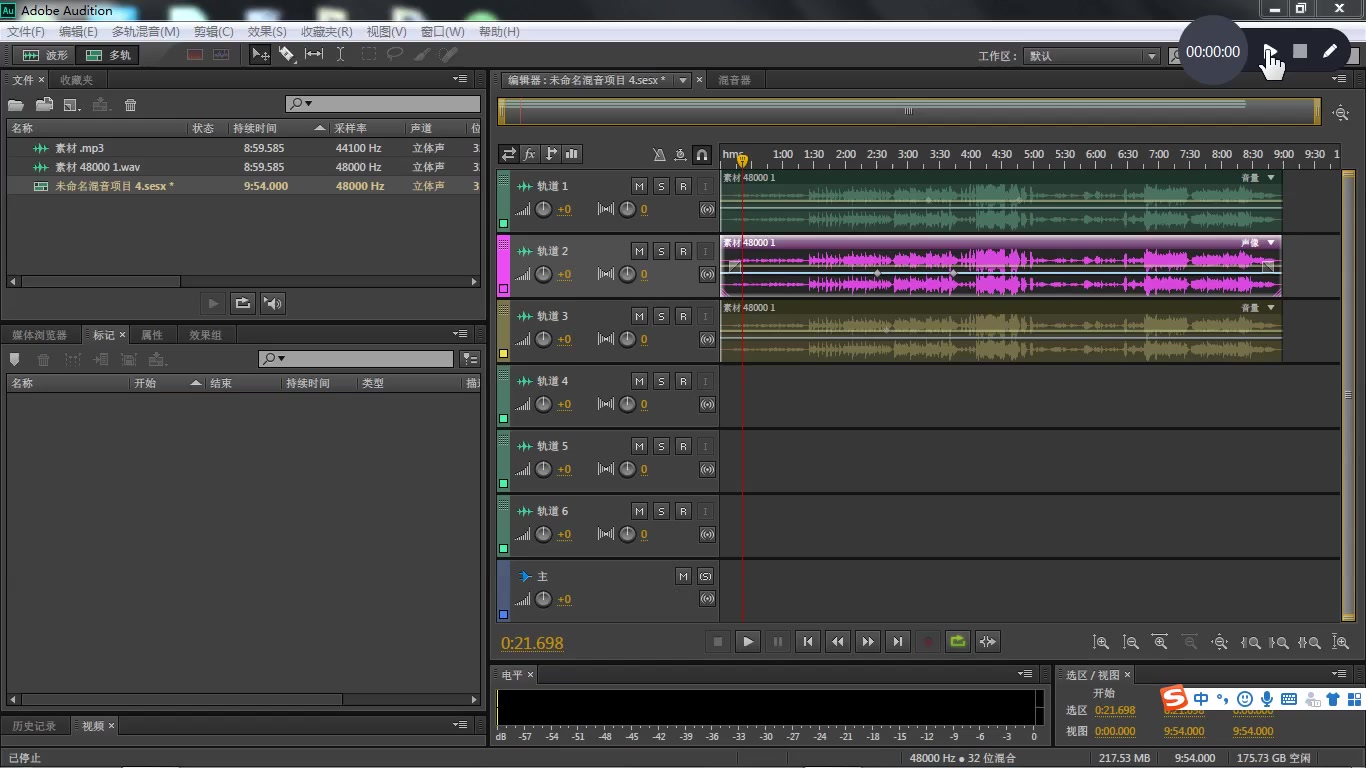Open the 工作区 workspace dropdown

pos(1092,56)
